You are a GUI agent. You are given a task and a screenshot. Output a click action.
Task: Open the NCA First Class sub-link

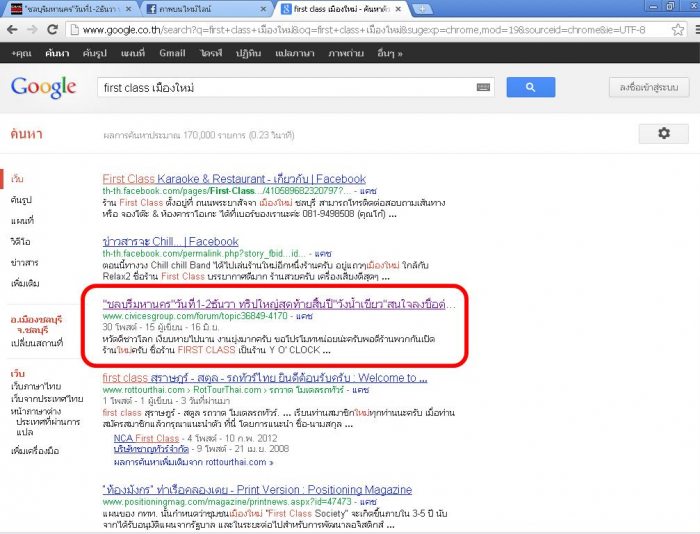click(x=146, y=438)
